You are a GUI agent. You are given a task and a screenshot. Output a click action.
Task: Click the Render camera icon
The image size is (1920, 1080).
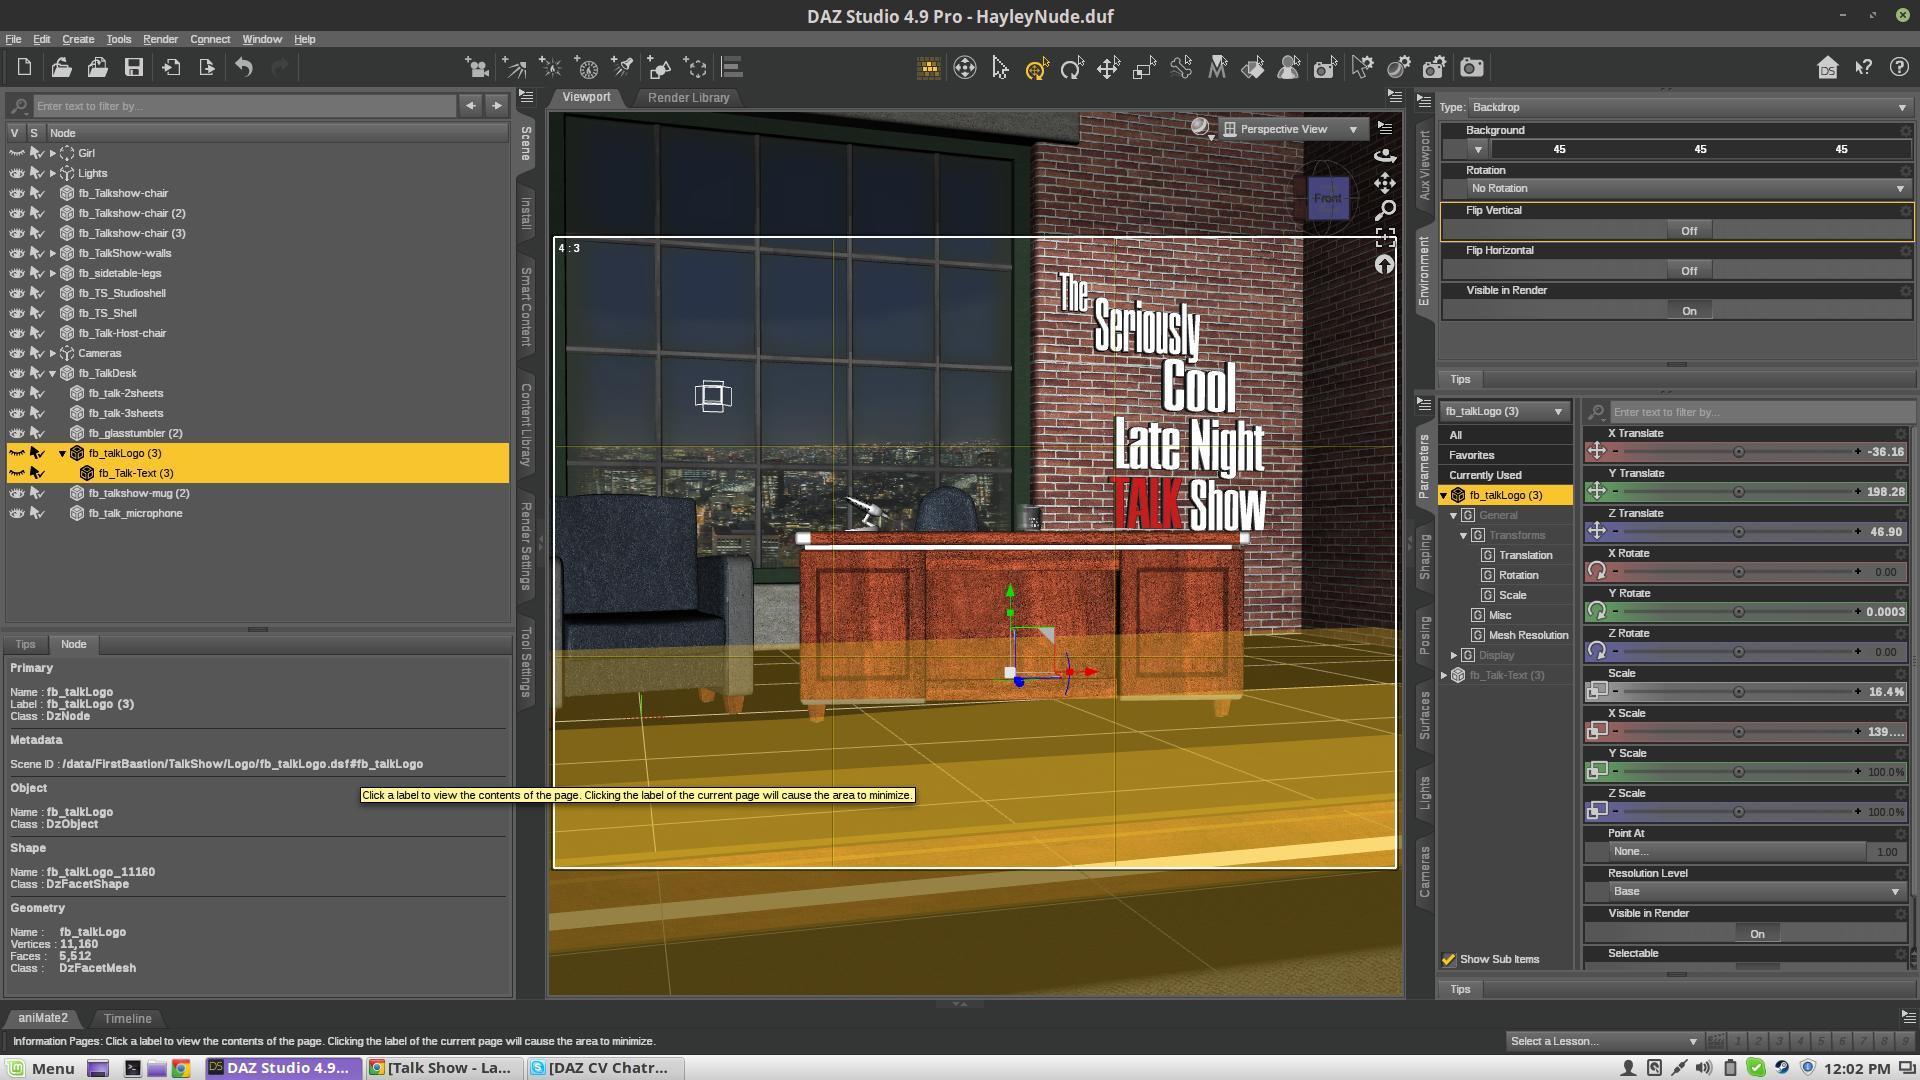tap(1471, 68)
